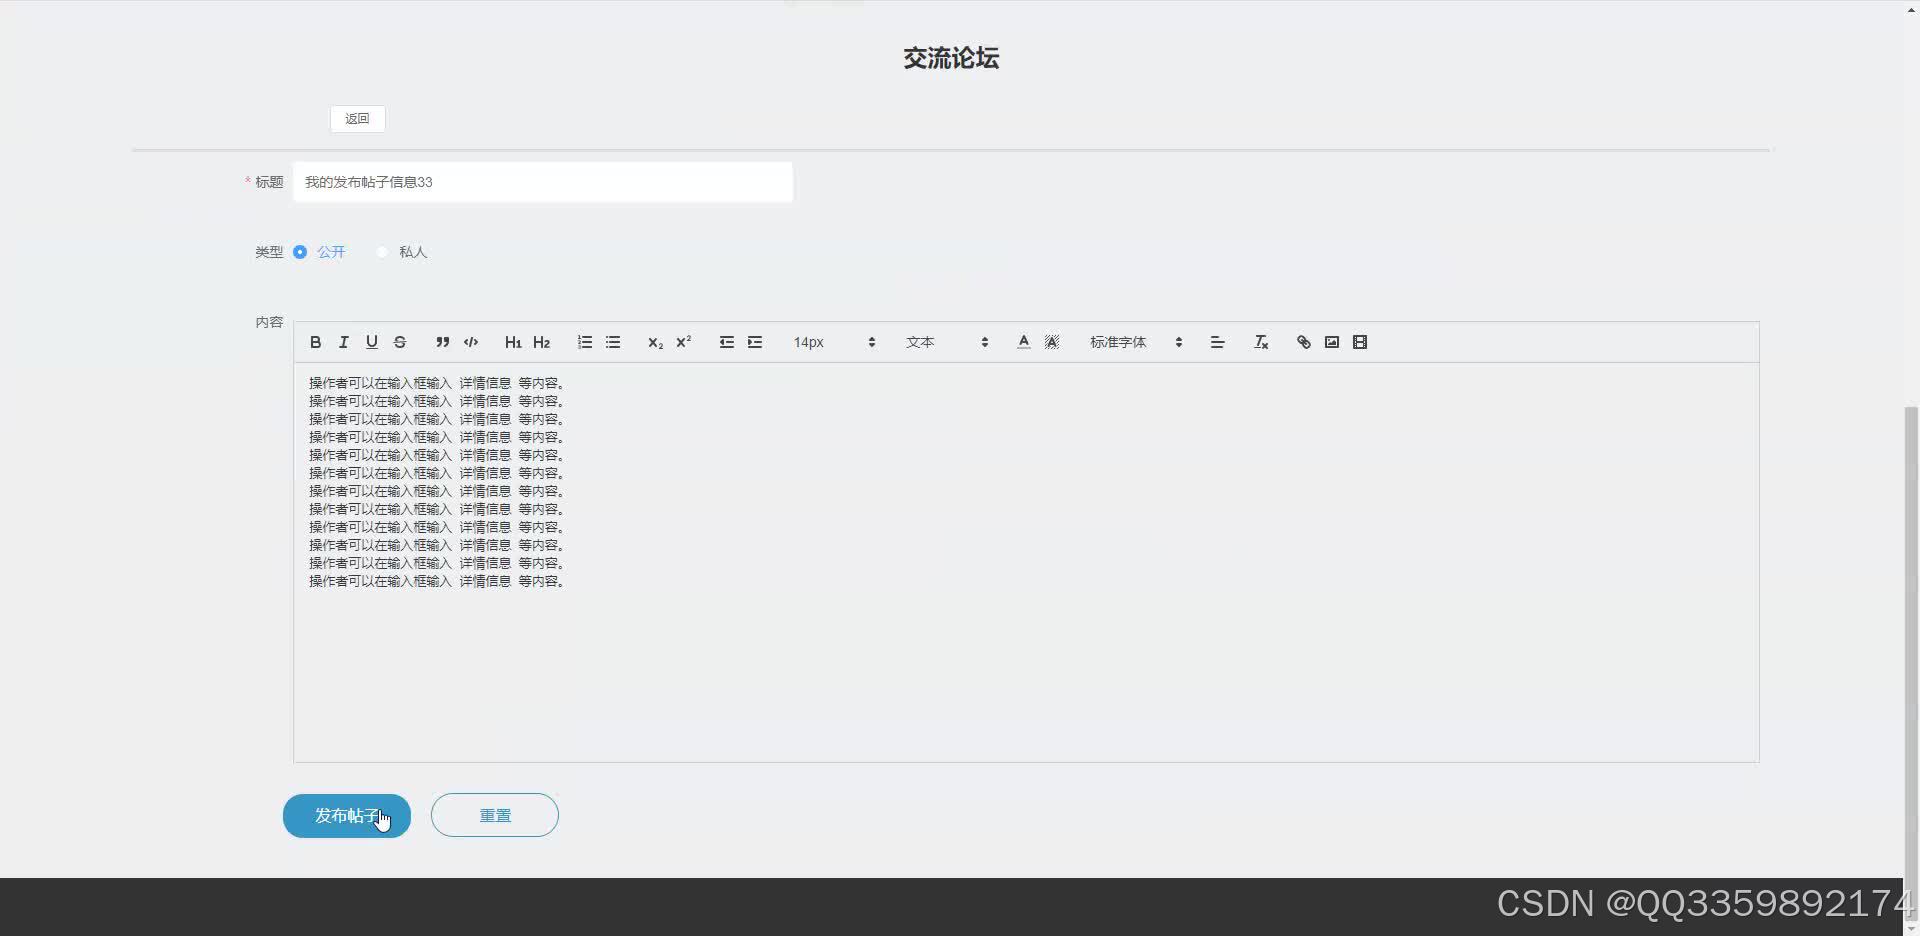Screen dimensions: 1920x936
Task: Create a bulleted list
Action: point(613,342)
